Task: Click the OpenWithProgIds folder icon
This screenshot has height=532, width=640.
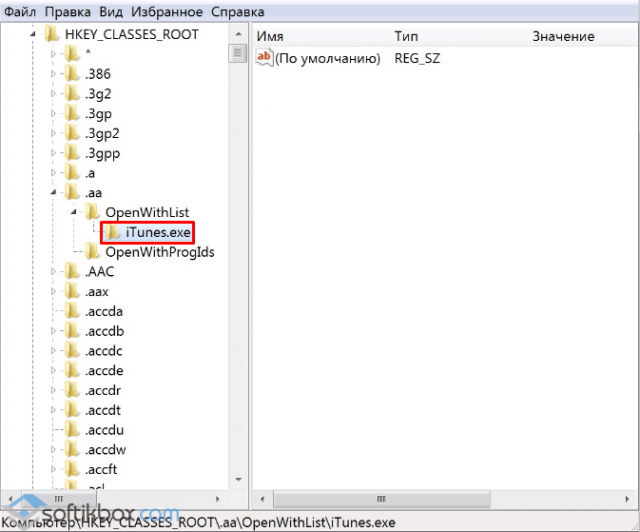Action: pyautogui.click(x=93, y=252)
